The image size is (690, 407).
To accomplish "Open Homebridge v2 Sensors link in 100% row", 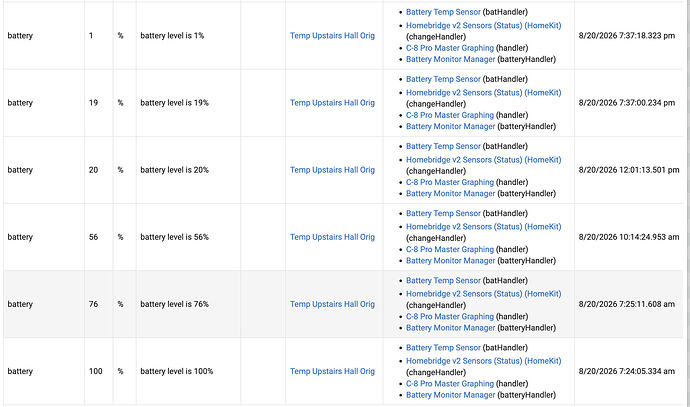I will click(484, 361).
